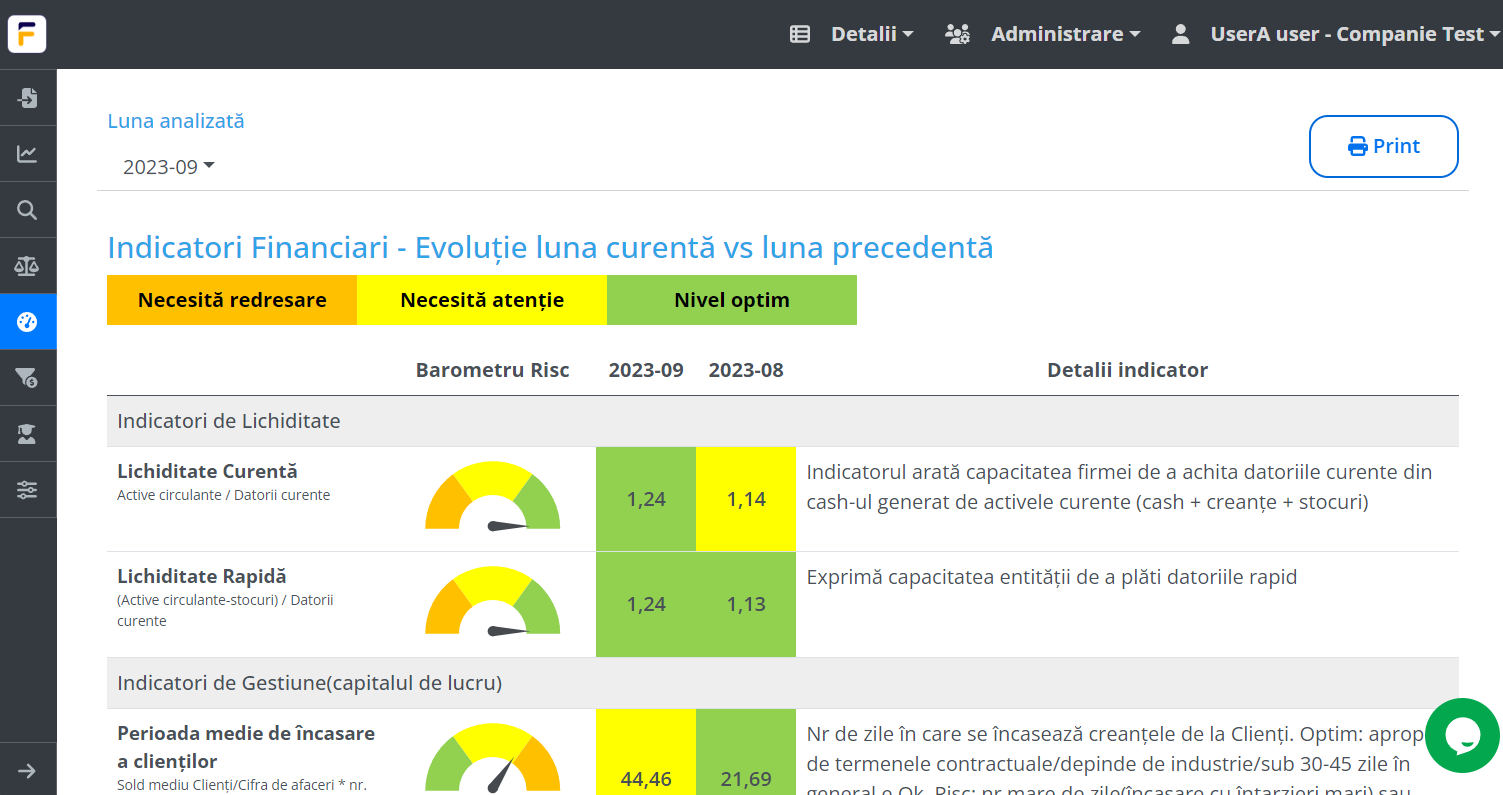Click the file import icon in sidebar
1503x795 pixels.
click(28, 98)
